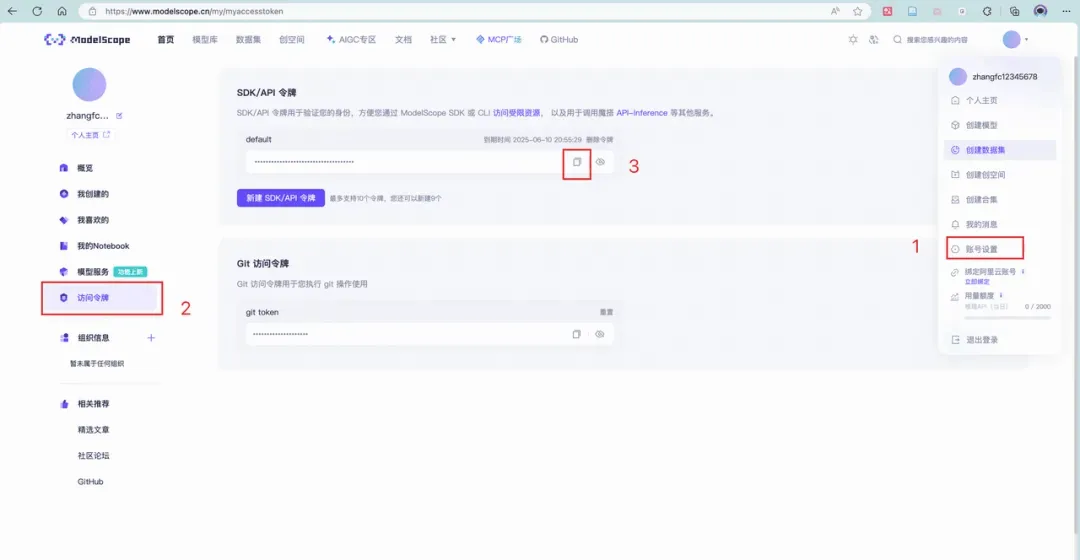This screenshot has width=1080, height=560.
Task: Open the 模型库 tab in the top navigation
Action: (x=205, y=40)
